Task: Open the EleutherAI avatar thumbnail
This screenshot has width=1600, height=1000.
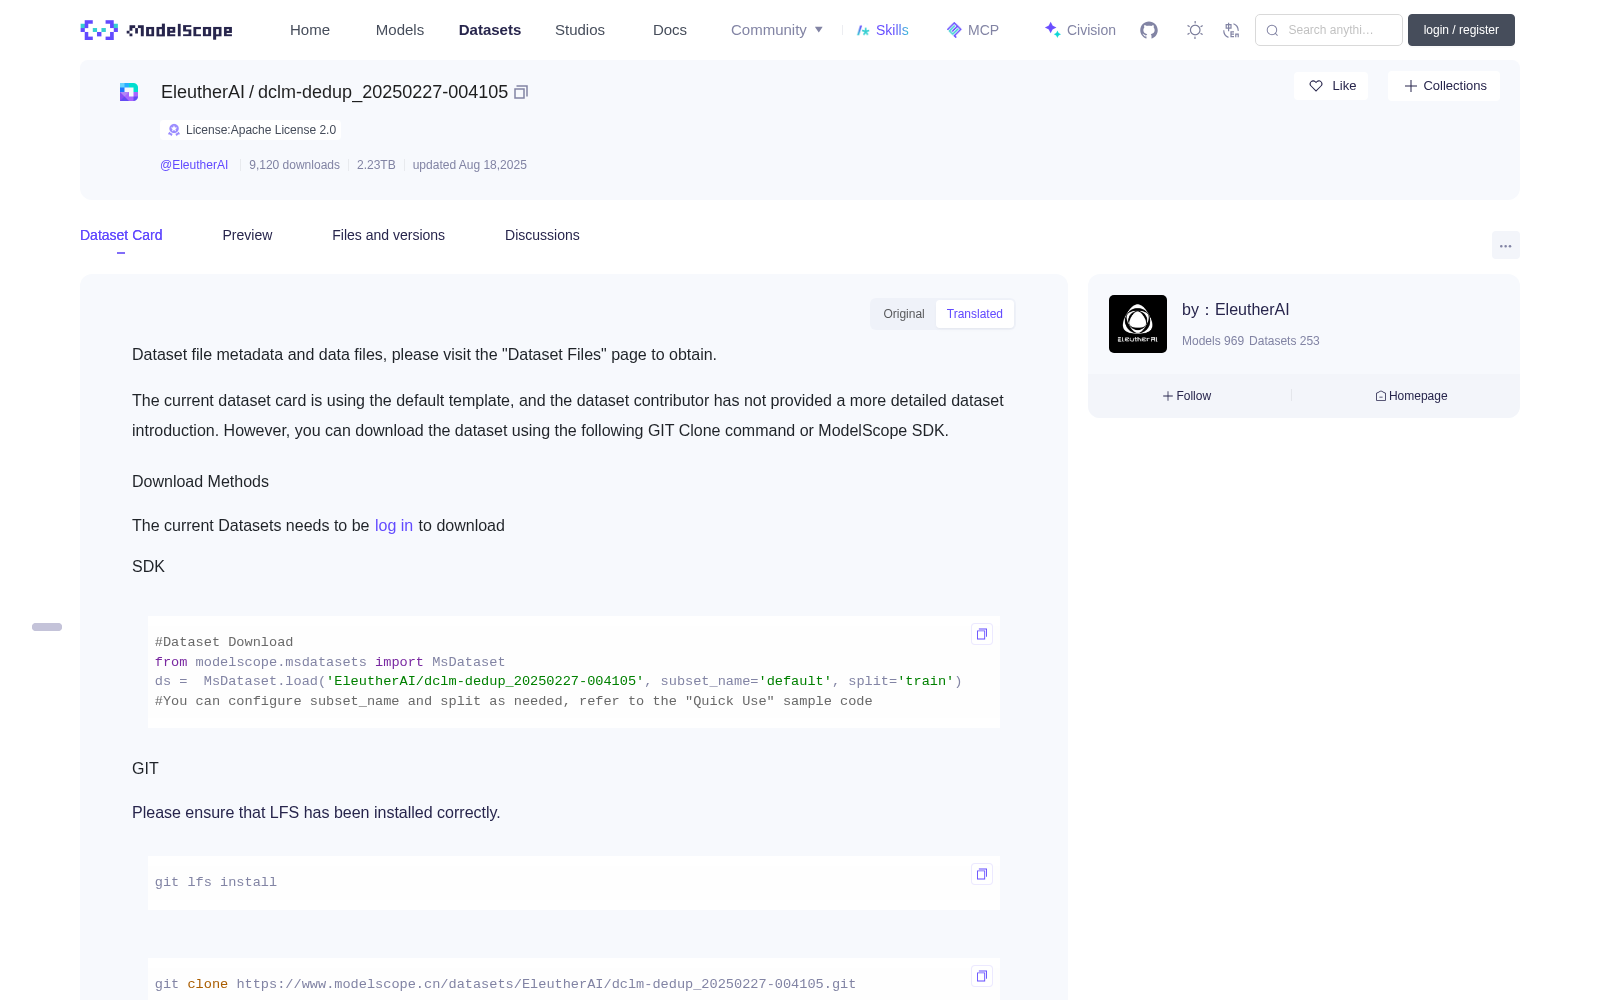Action: (x=1138, y=324)
